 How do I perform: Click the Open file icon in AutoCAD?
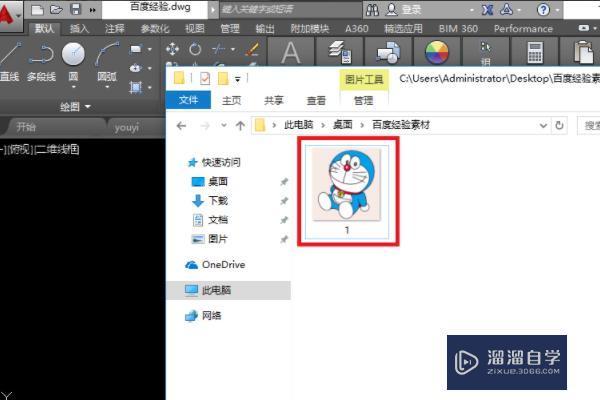[56, 10]
